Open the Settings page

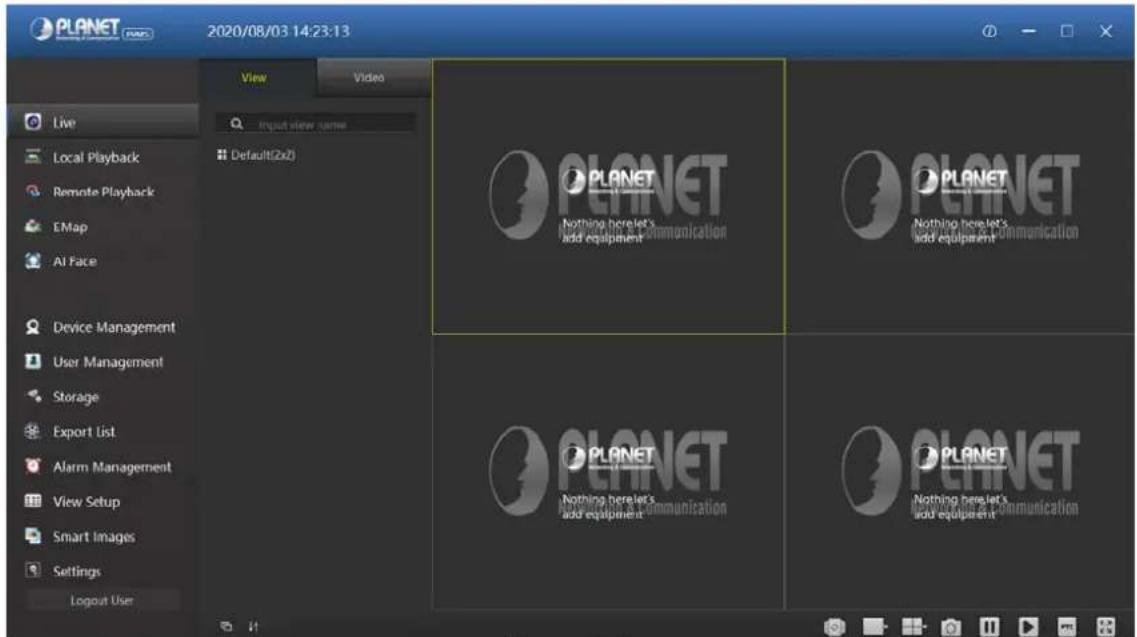click(76, 571)
